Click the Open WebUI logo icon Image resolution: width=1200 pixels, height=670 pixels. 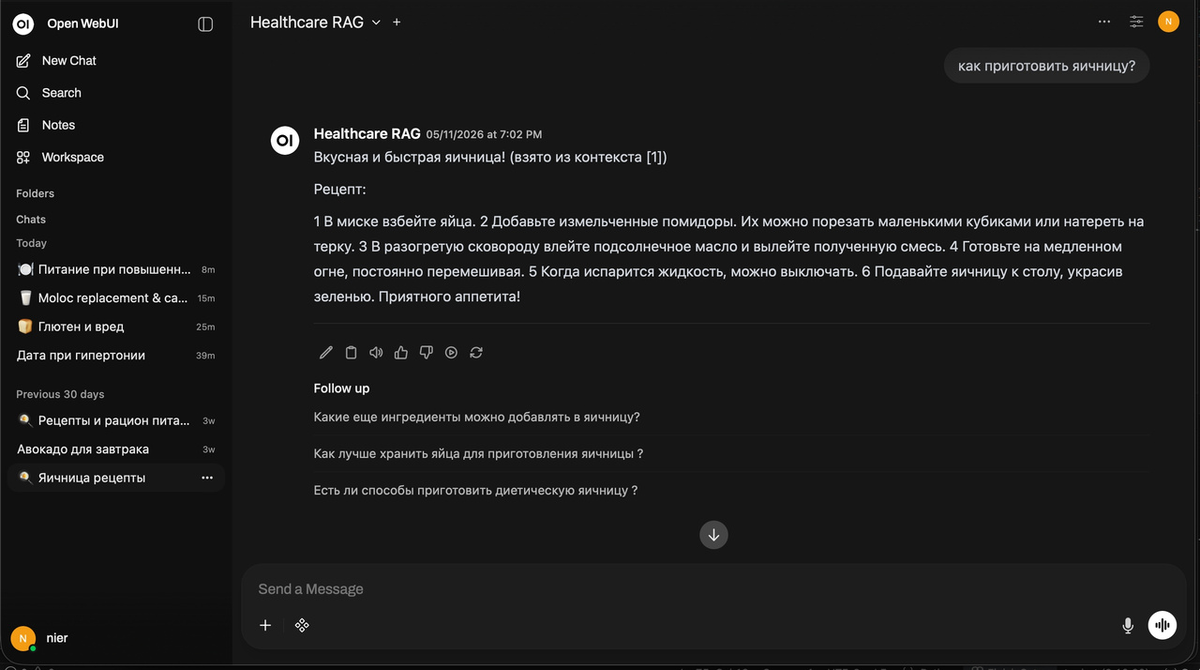24,24
